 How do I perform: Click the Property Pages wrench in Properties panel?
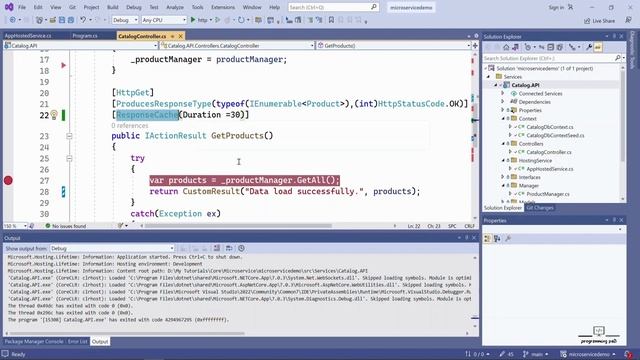pos(508,239)
